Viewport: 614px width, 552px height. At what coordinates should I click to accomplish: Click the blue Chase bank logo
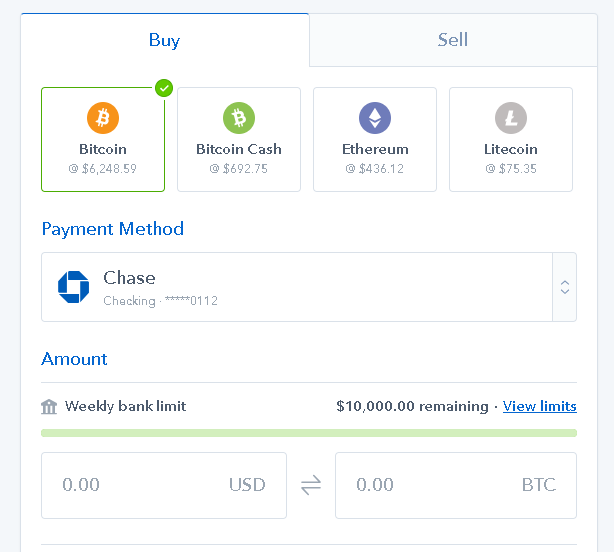point(74,287)
